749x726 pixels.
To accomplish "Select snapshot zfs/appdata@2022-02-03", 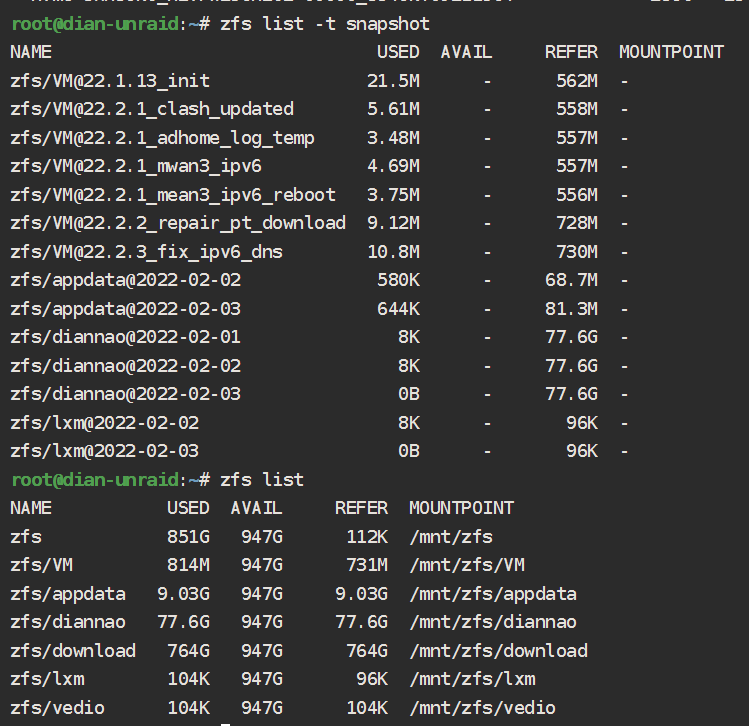I will click(126, 309).
